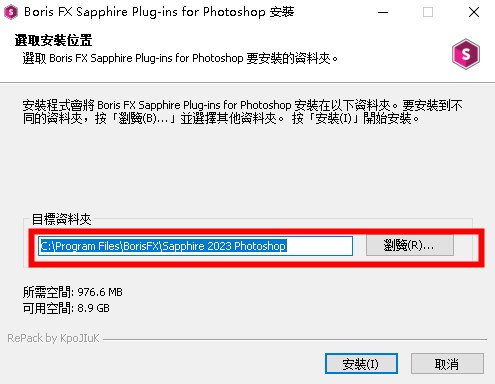
Task: Click the large Boris FX Sapphire logo
Action: (x=466, y=54)
